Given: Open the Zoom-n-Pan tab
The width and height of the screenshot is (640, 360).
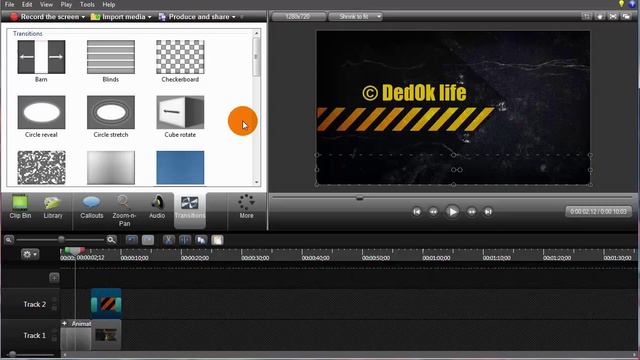Looking at the screenshot, I should click(x=124, y=211).
